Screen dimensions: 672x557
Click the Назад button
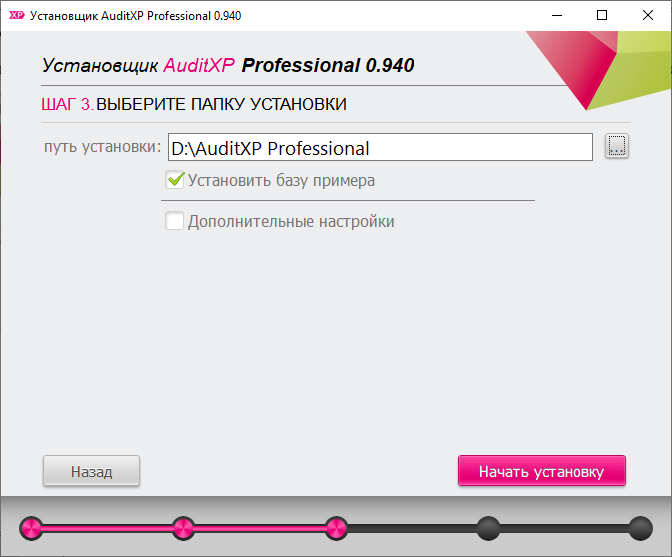pyautogui.click(x=91, y=471)
